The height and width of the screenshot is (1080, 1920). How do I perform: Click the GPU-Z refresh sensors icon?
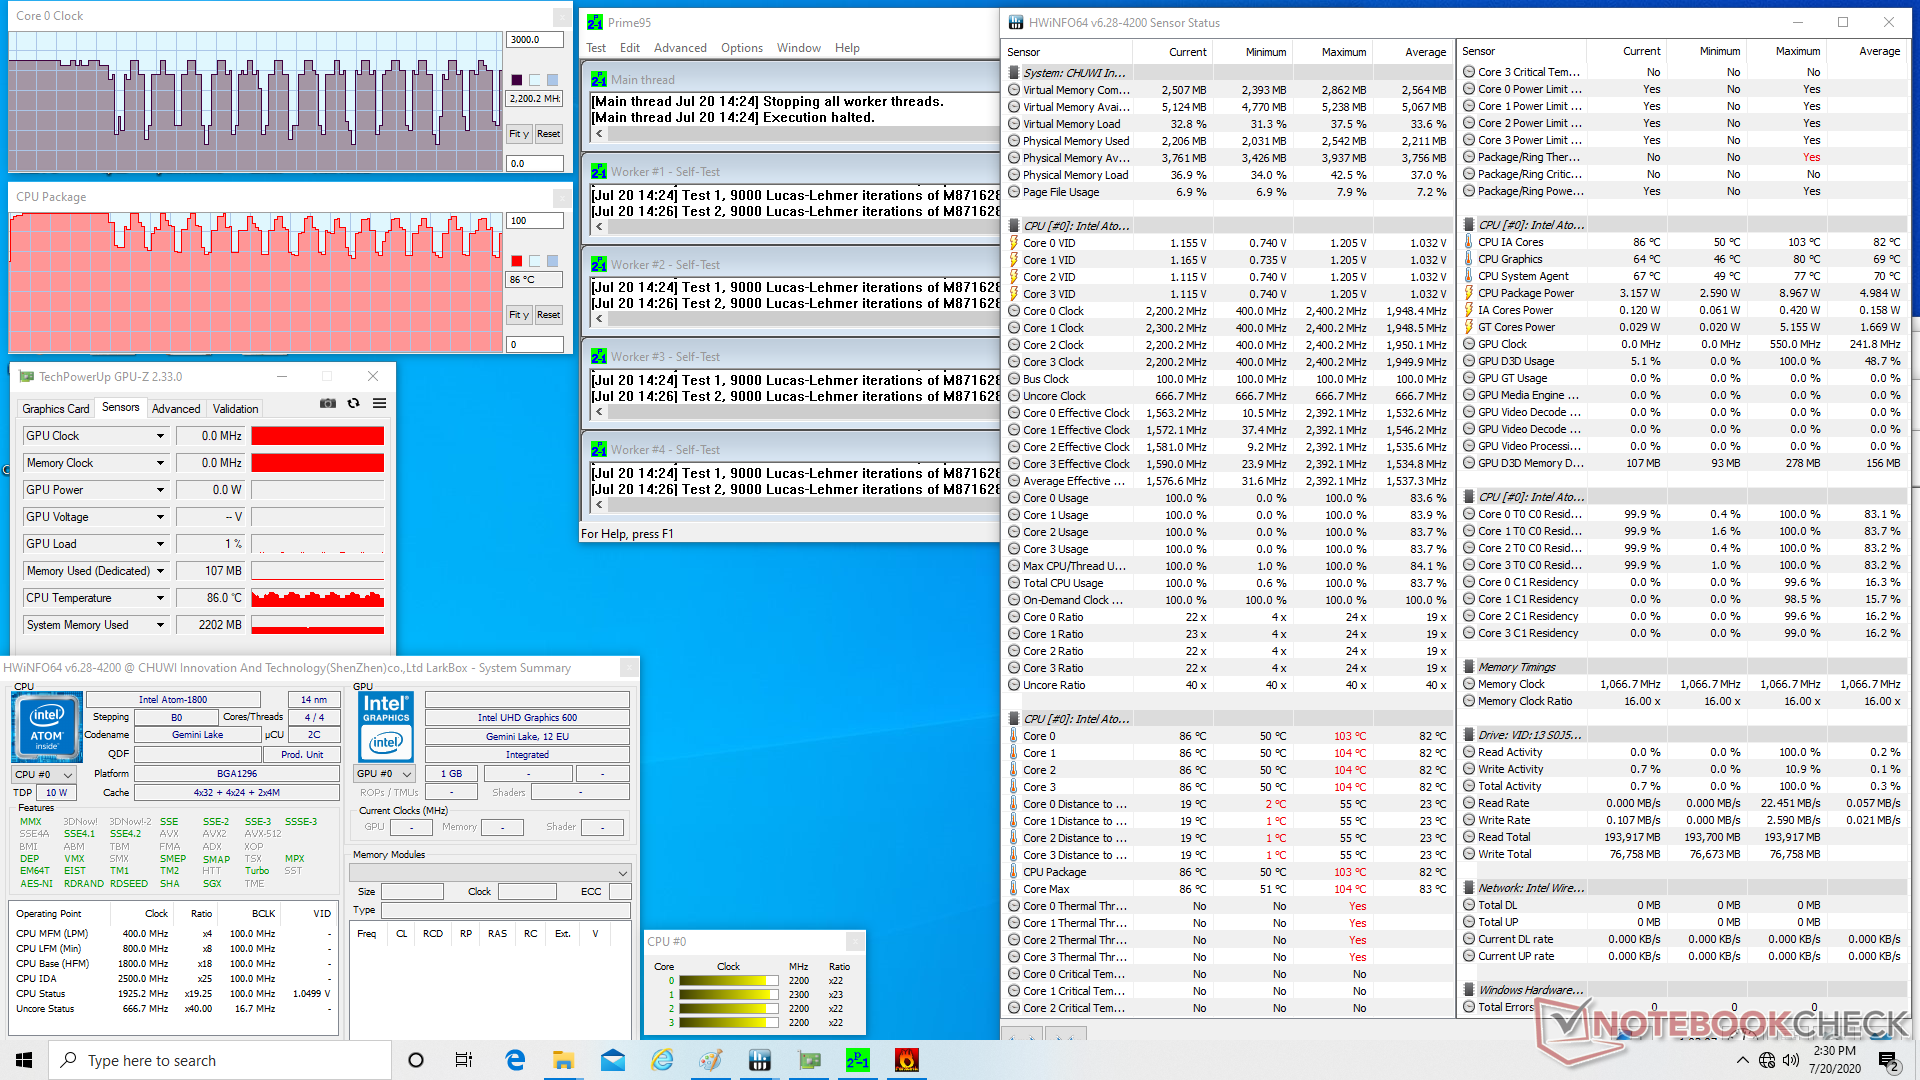(353, 403)
